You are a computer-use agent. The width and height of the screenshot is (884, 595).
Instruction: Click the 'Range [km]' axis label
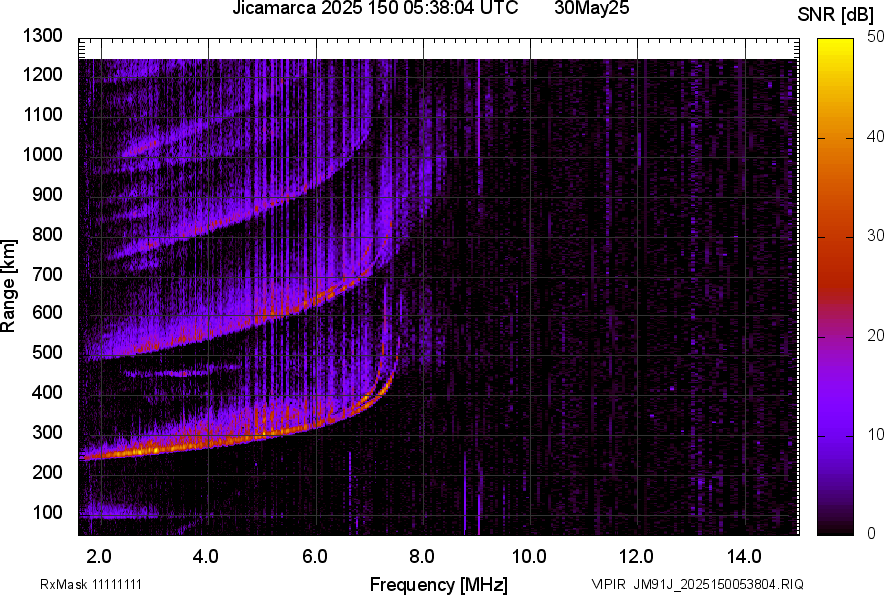click(8, 286)
